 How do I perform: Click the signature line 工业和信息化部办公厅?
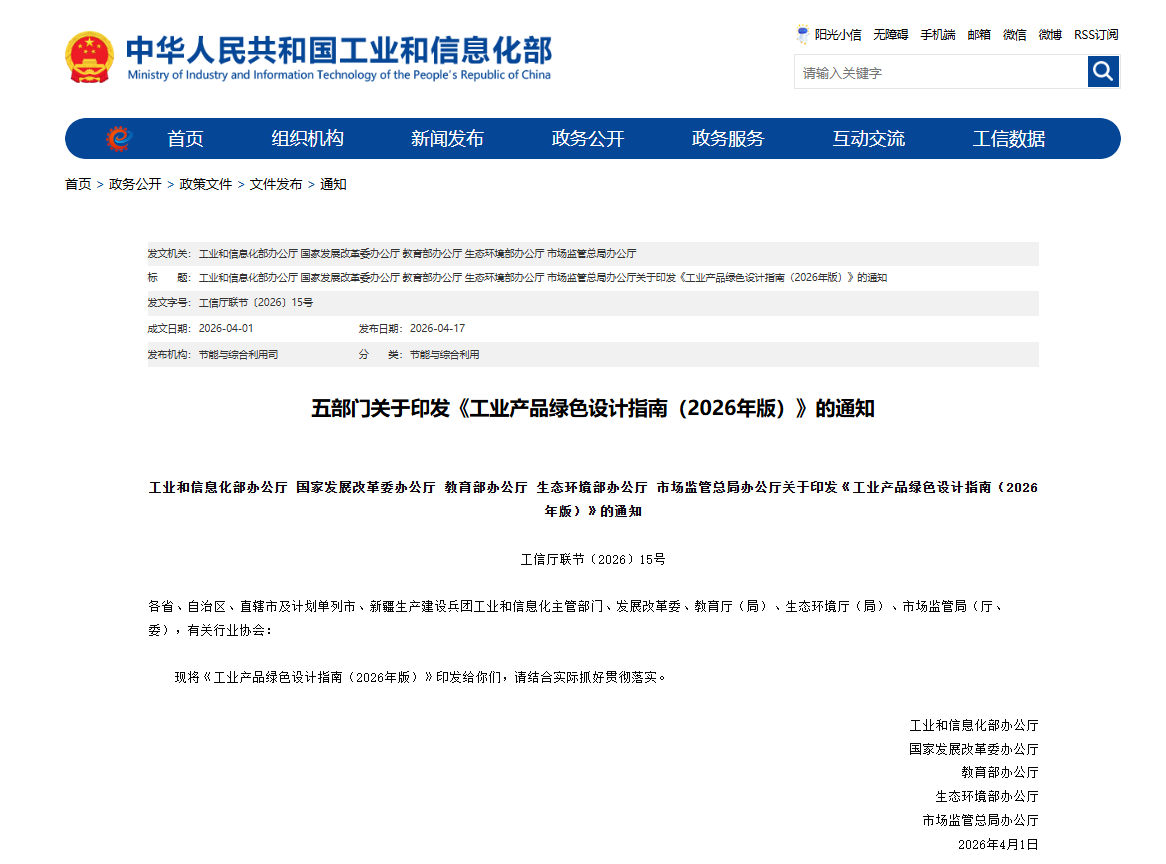[x=973, y=725]
